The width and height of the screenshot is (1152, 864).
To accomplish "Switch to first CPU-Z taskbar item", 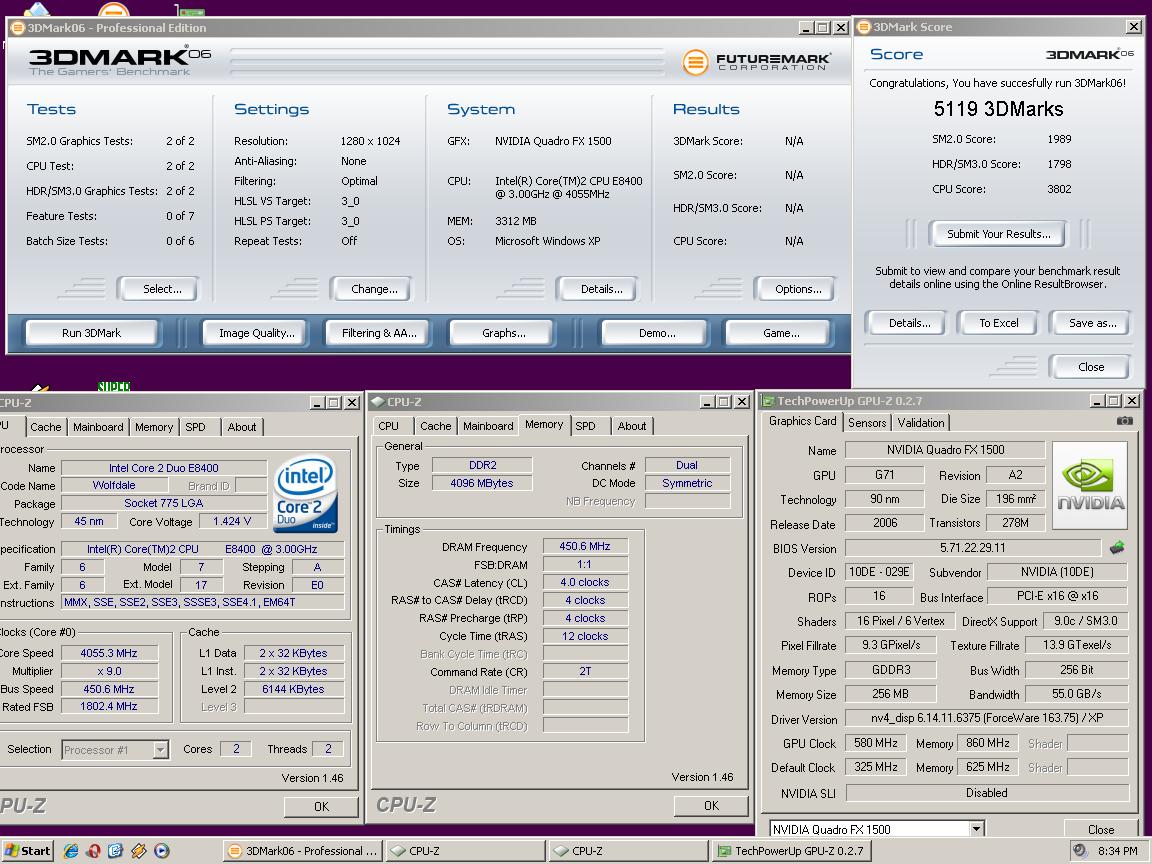I will pos(466,851).
